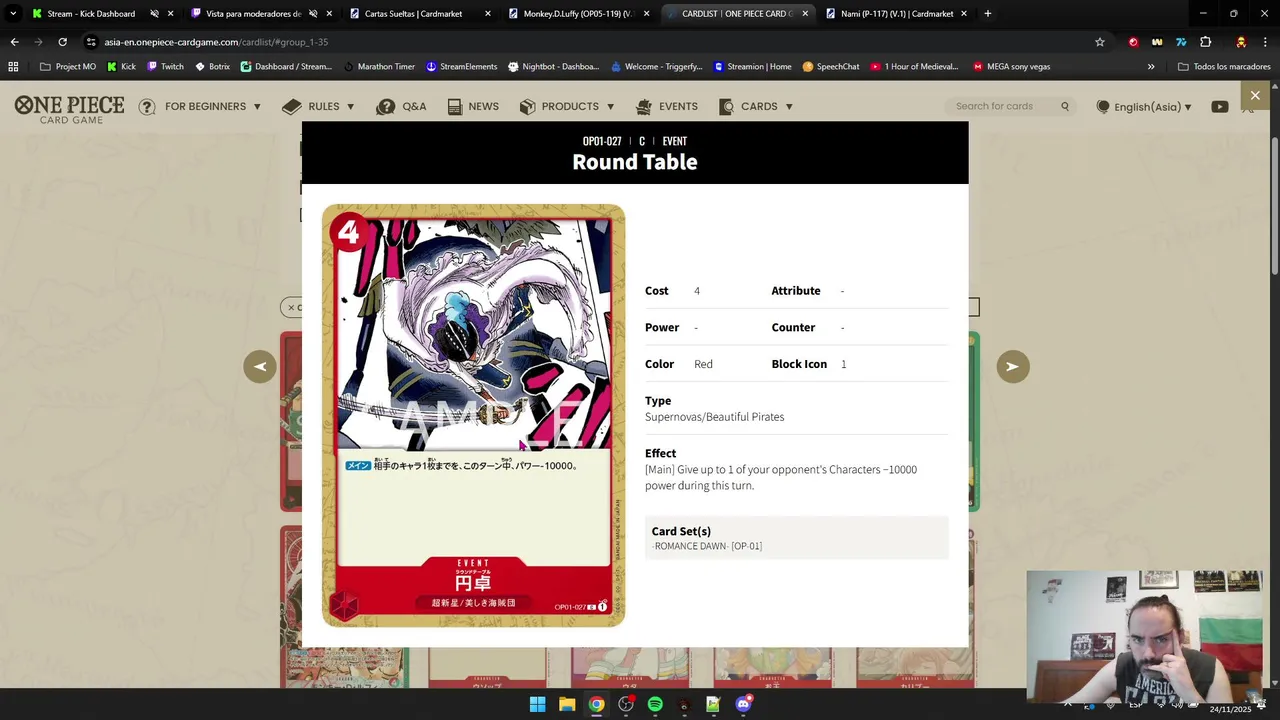This screenshot has width=1280, height=720.
Task: Reload the current page
Action: coord(62,42)
